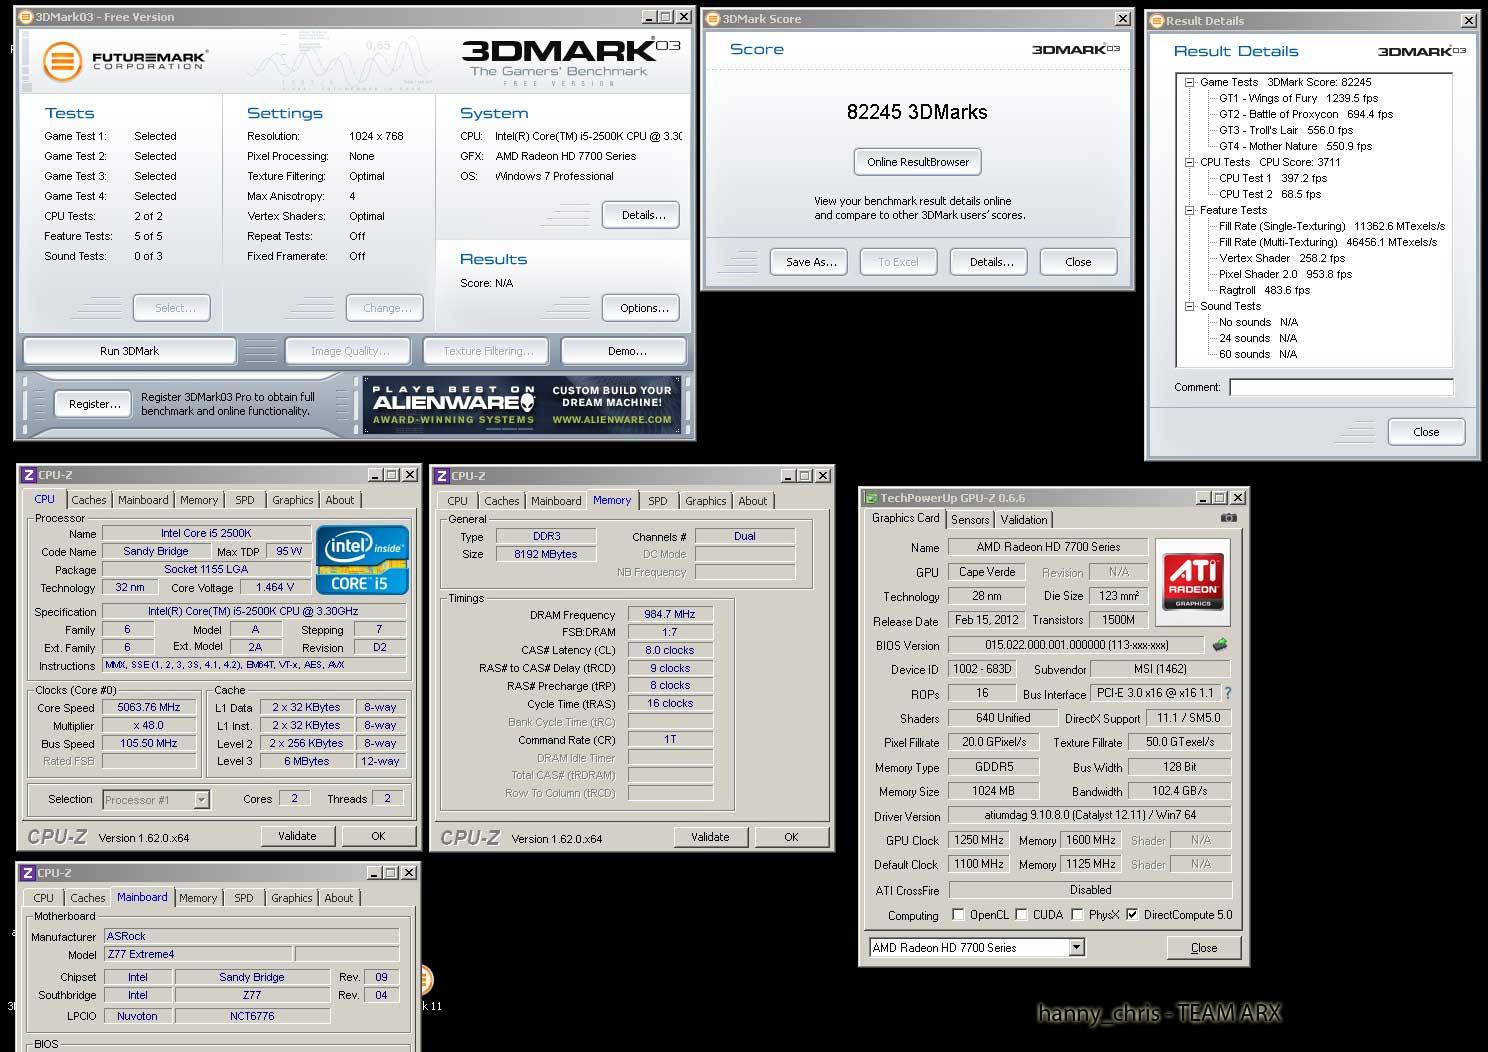The width and height of the screenshot is (1488, 1052).
Task: Collapse the CPU Tests tree node
Action: pyautogui.click(x=1189, y=162)
